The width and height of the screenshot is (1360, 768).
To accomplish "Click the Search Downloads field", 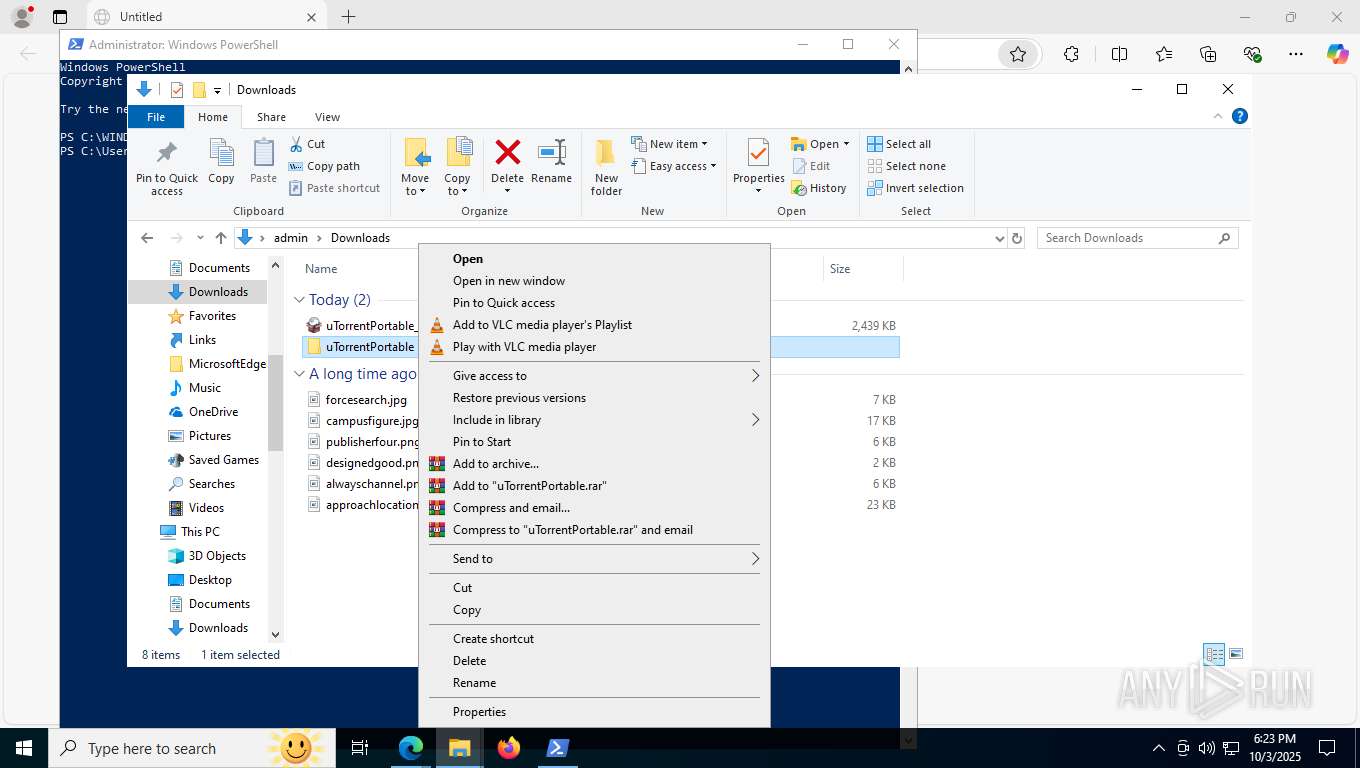I will [x=1137, y=238].
